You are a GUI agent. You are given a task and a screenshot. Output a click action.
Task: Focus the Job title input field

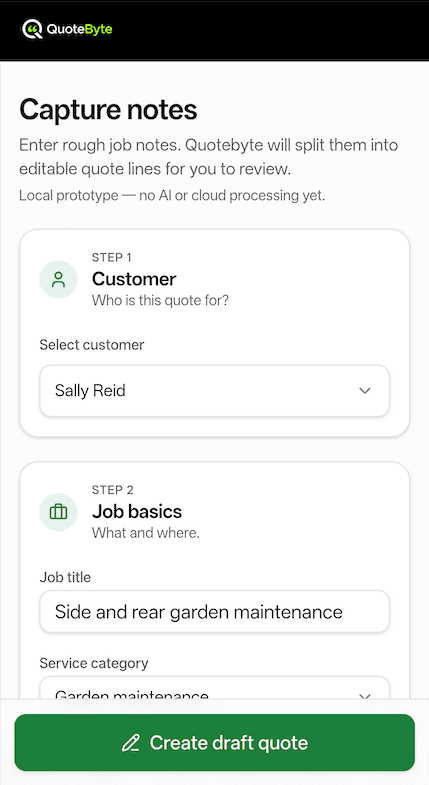(x=214, y=611)
